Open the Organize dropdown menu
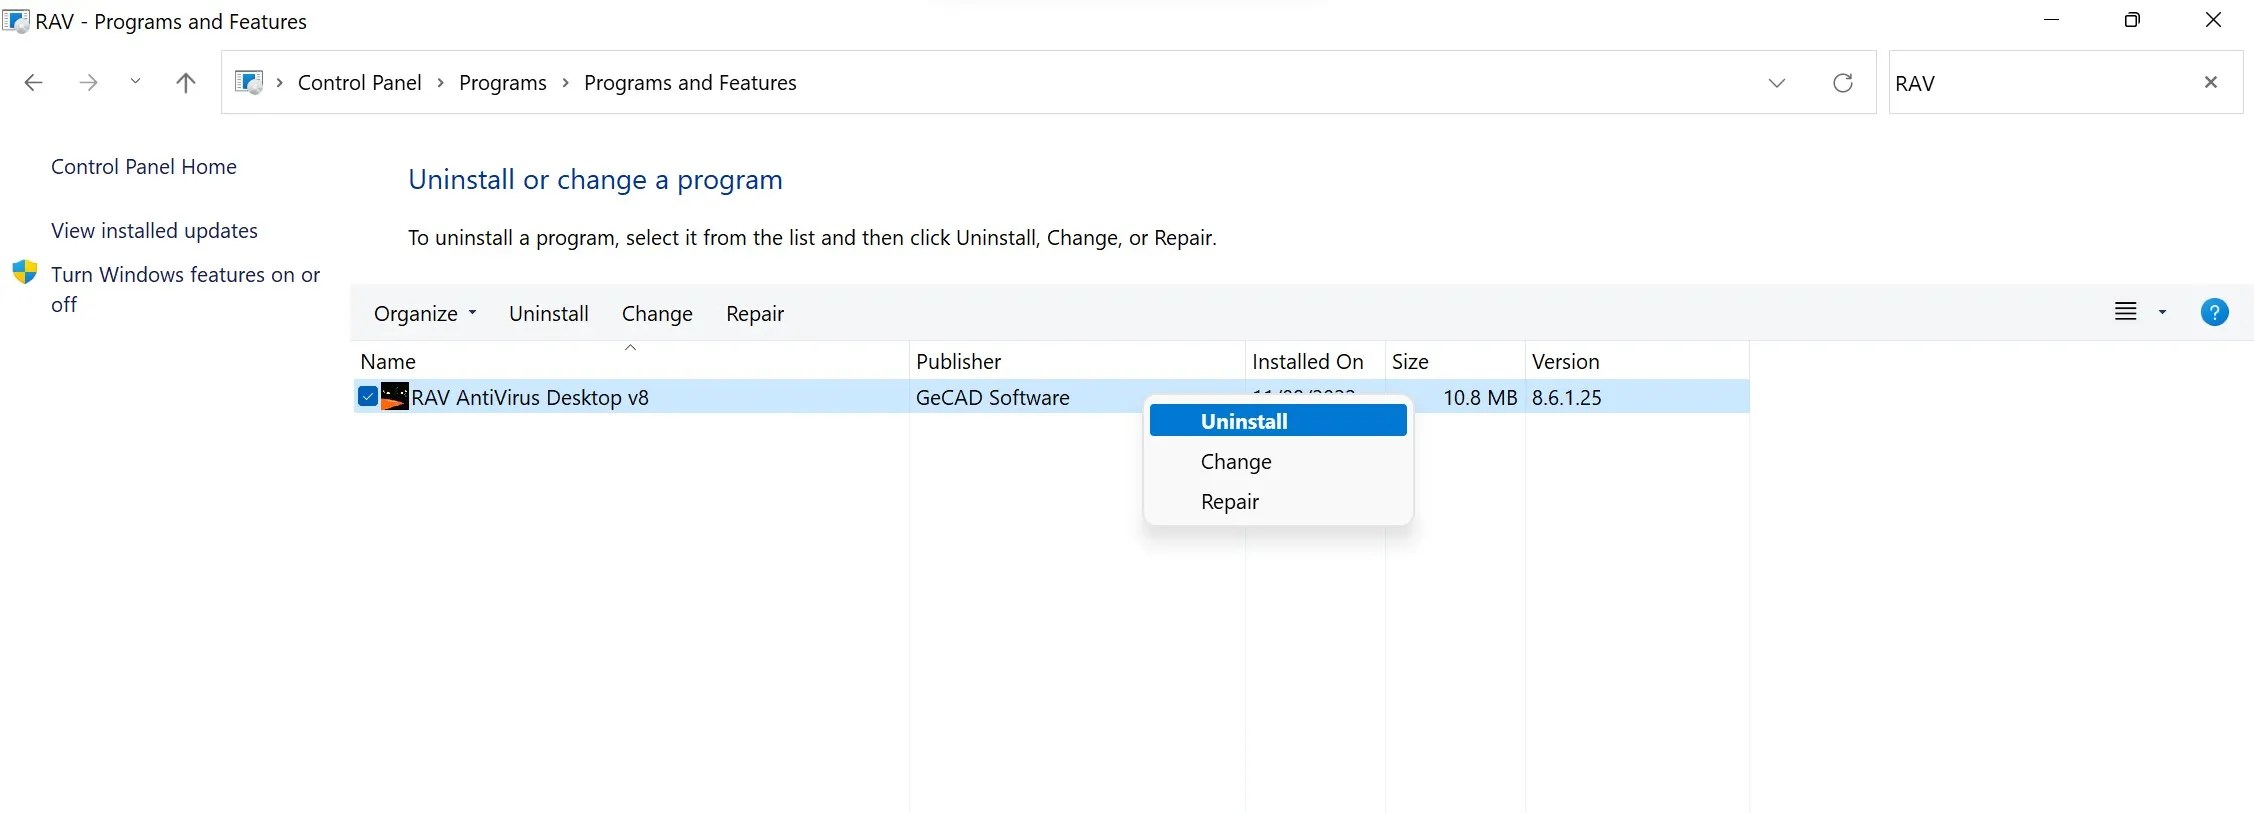The image size is (2254, 813). [425, 314]
